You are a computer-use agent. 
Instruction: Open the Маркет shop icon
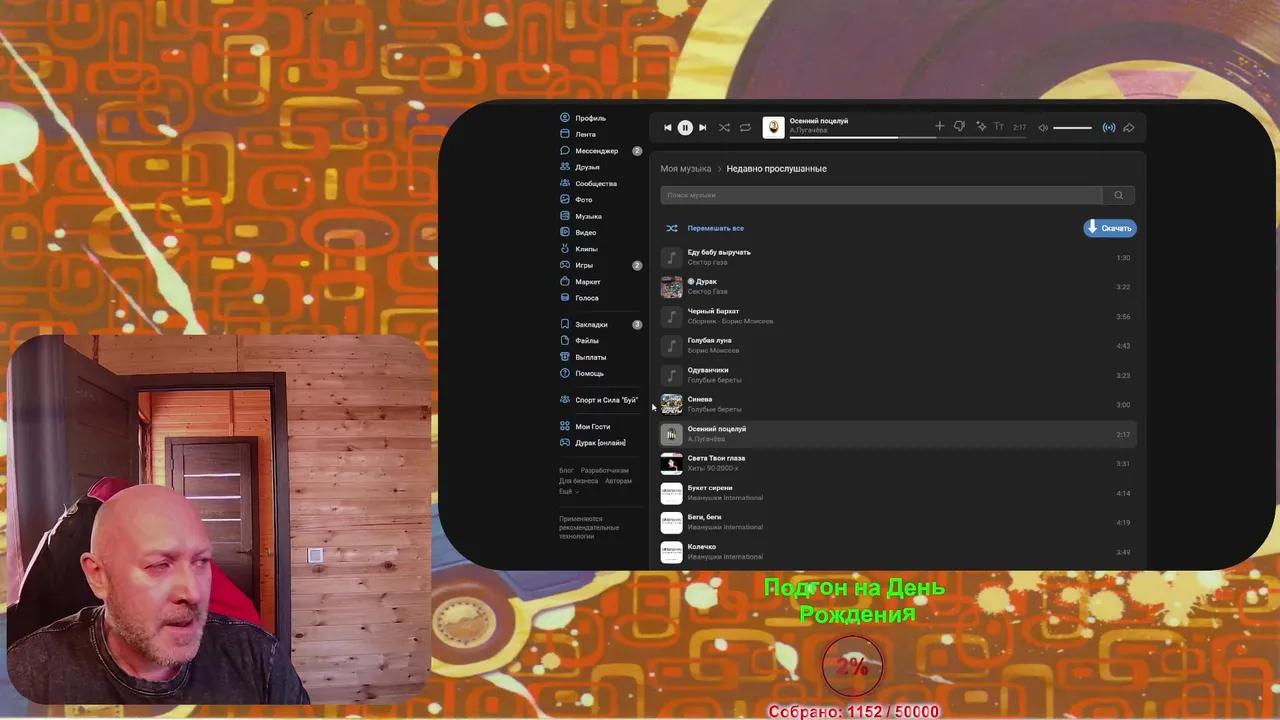click(565, 282)
